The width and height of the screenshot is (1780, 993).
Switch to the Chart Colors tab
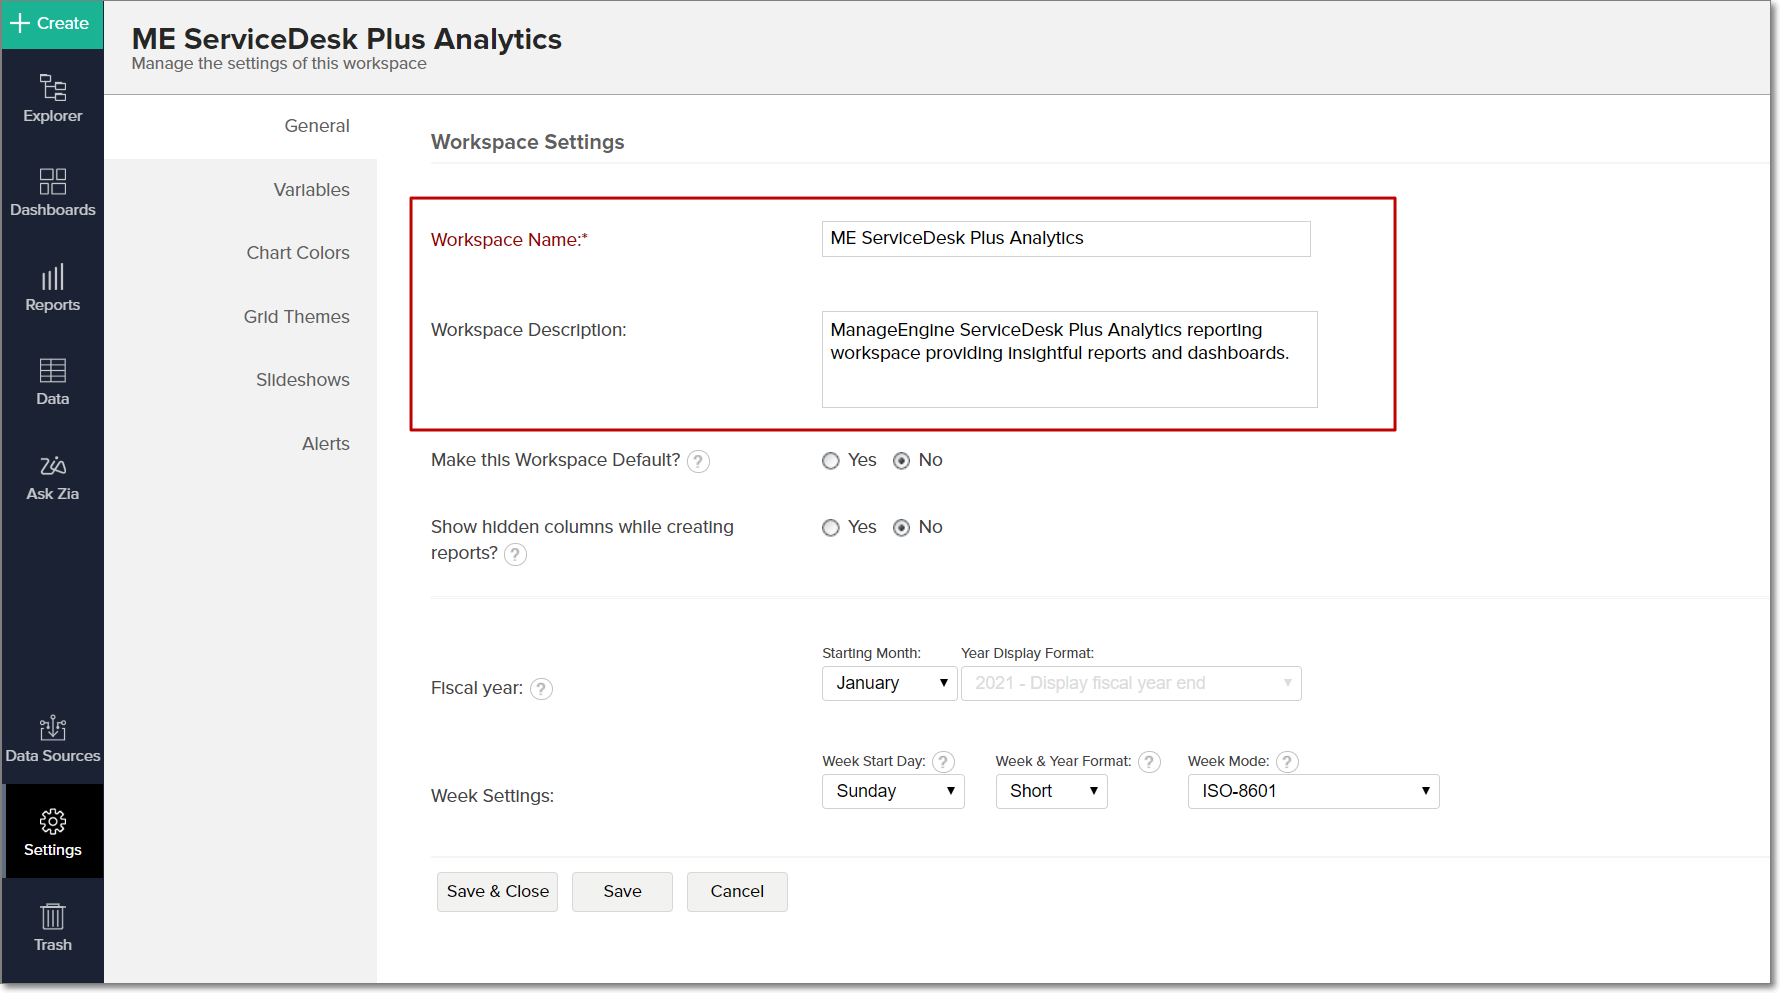pos(298,252)
